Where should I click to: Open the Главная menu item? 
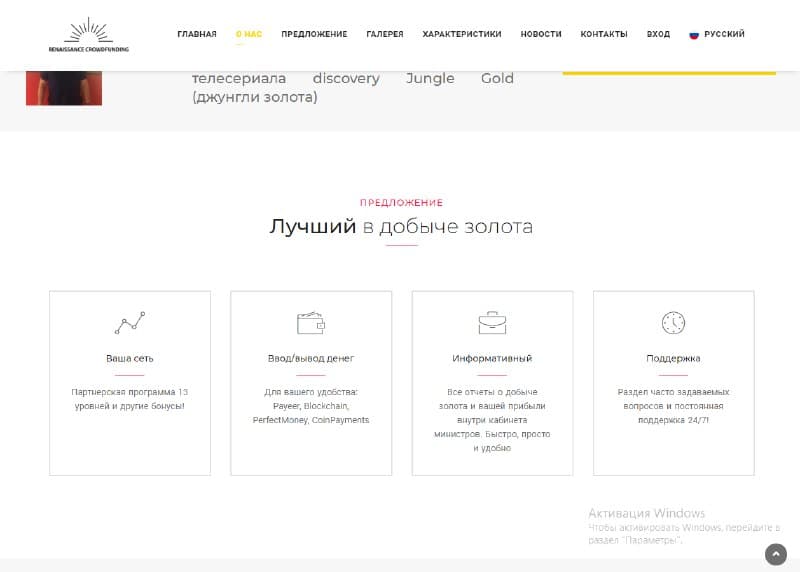197,34
